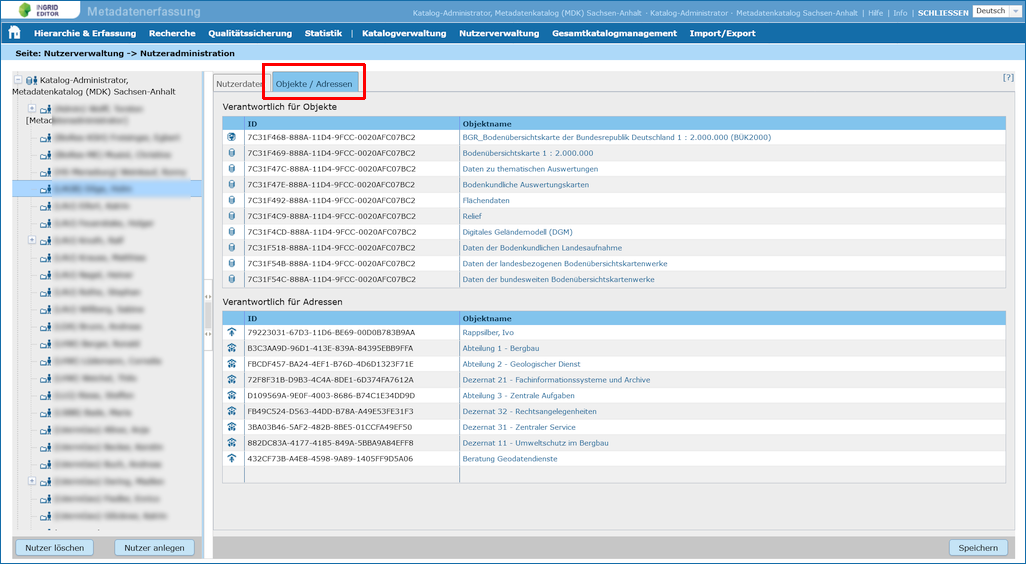Open the Gesamtkatalogmanagement menu
This screenshot has height=564, width=1026.
pyautogui.click(x=614, y=33)
